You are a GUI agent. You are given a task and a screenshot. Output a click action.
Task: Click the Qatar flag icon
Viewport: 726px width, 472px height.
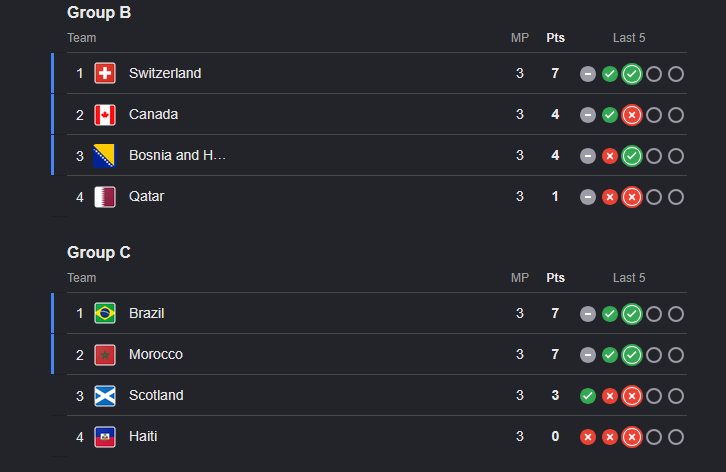(105, 196)
